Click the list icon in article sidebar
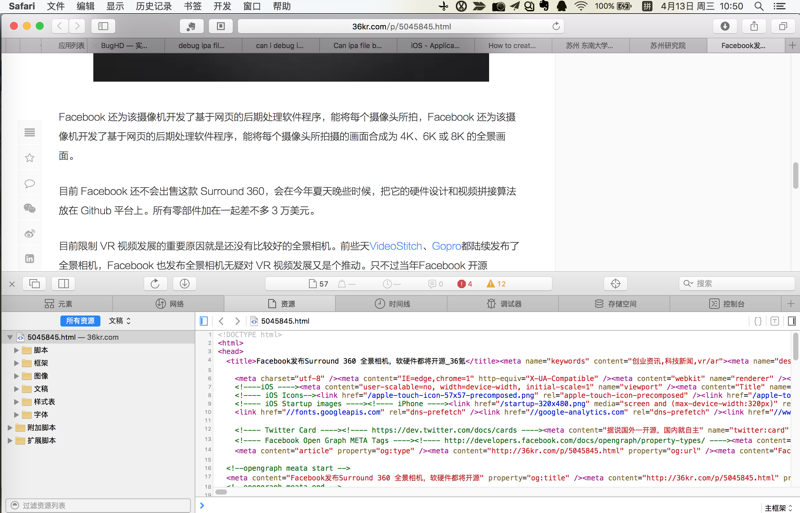800x513 pixels. 30,132
